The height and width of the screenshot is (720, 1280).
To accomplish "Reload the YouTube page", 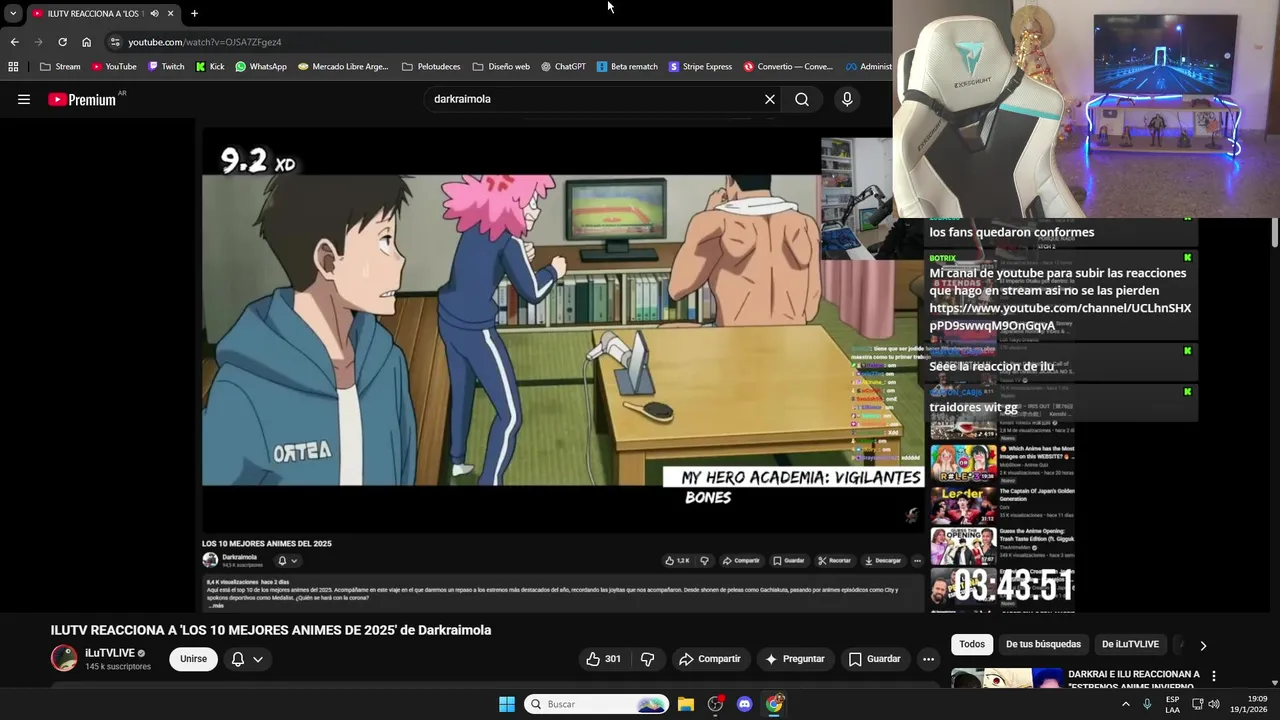I will (x=62, y=42).
